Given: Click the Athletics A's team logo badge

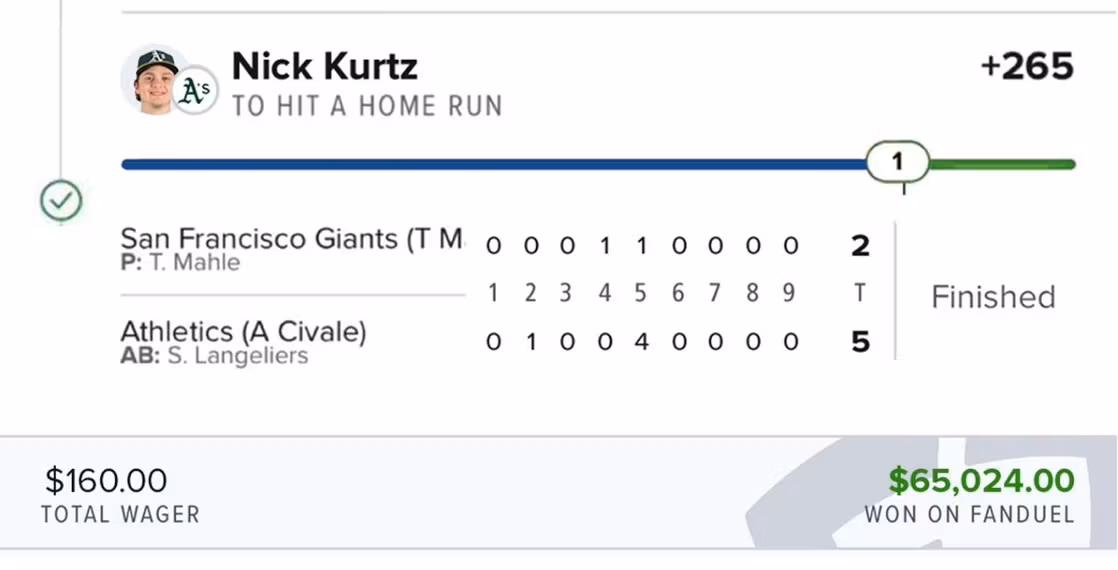Looking at the screenshot, I should point(195,91).
